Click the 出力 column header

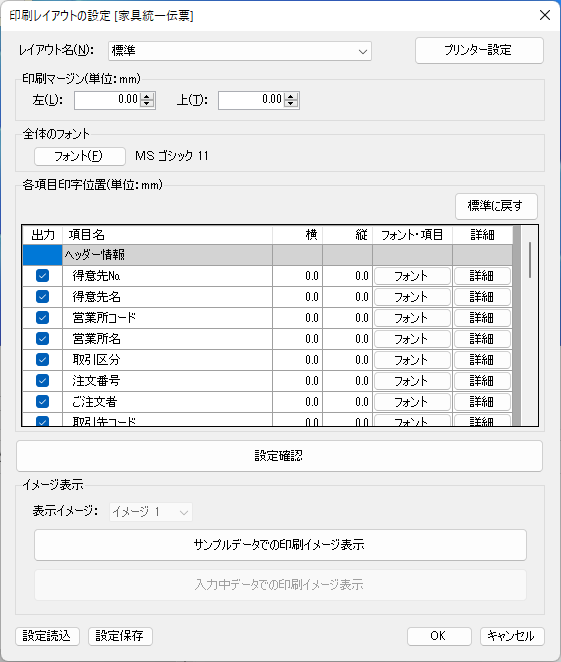pos(43,235)
